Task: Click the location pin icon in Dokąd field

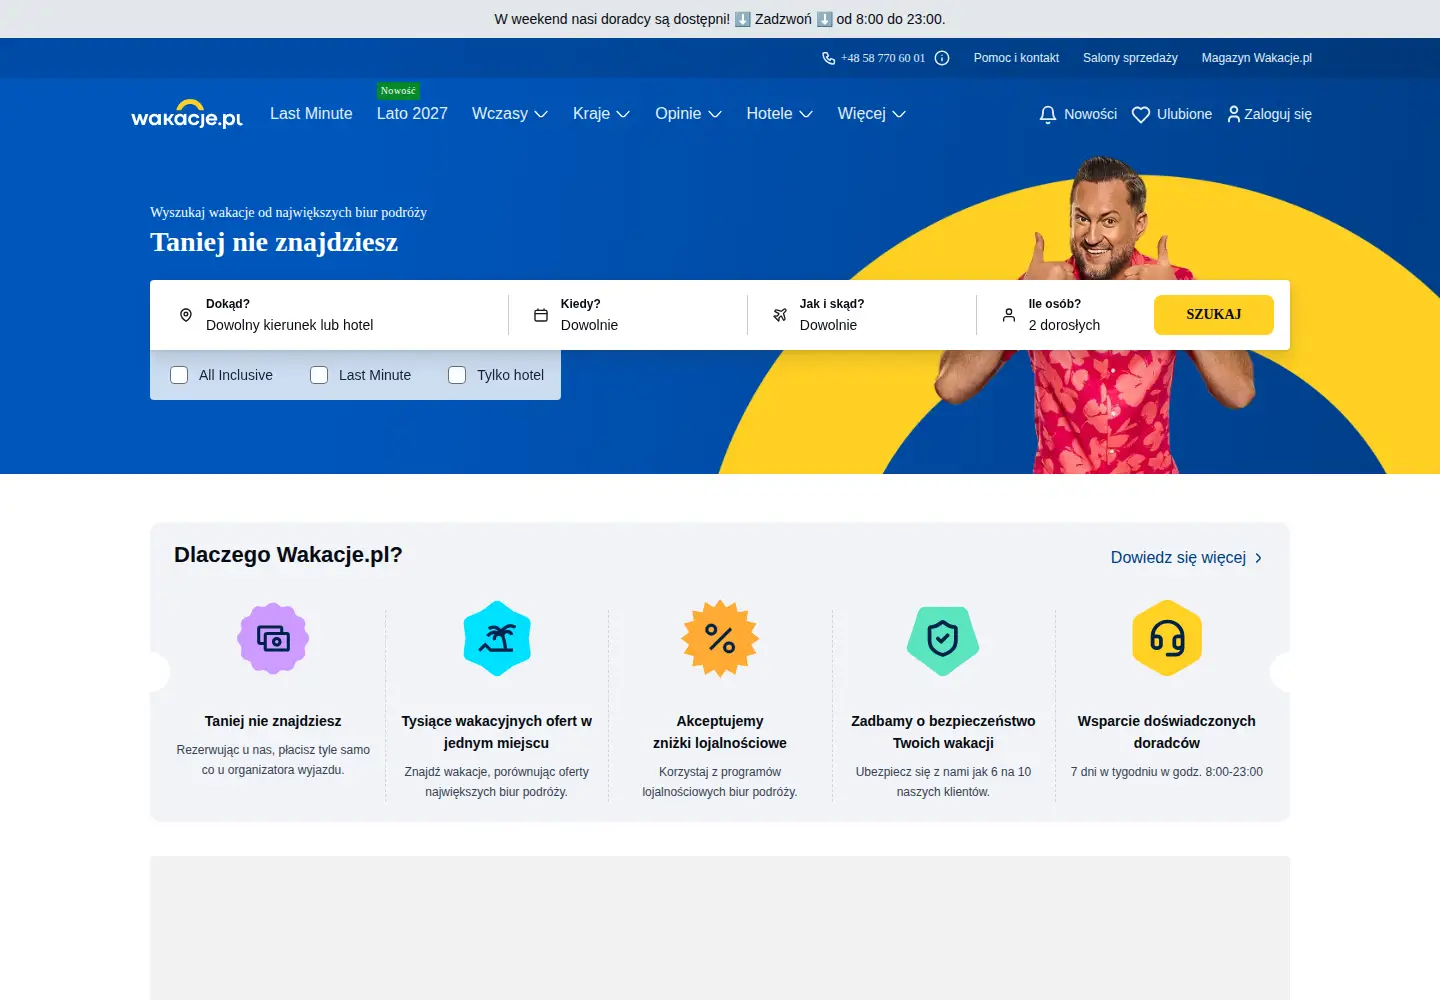Action: click(186, 315)
